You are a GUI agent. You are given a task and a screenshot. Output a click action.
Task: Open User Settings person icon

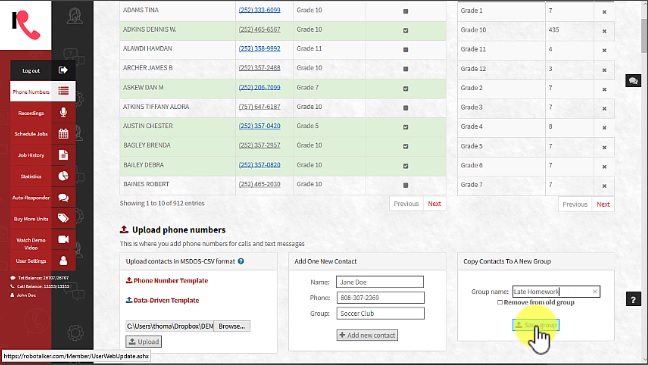click(x=63, y=260)
